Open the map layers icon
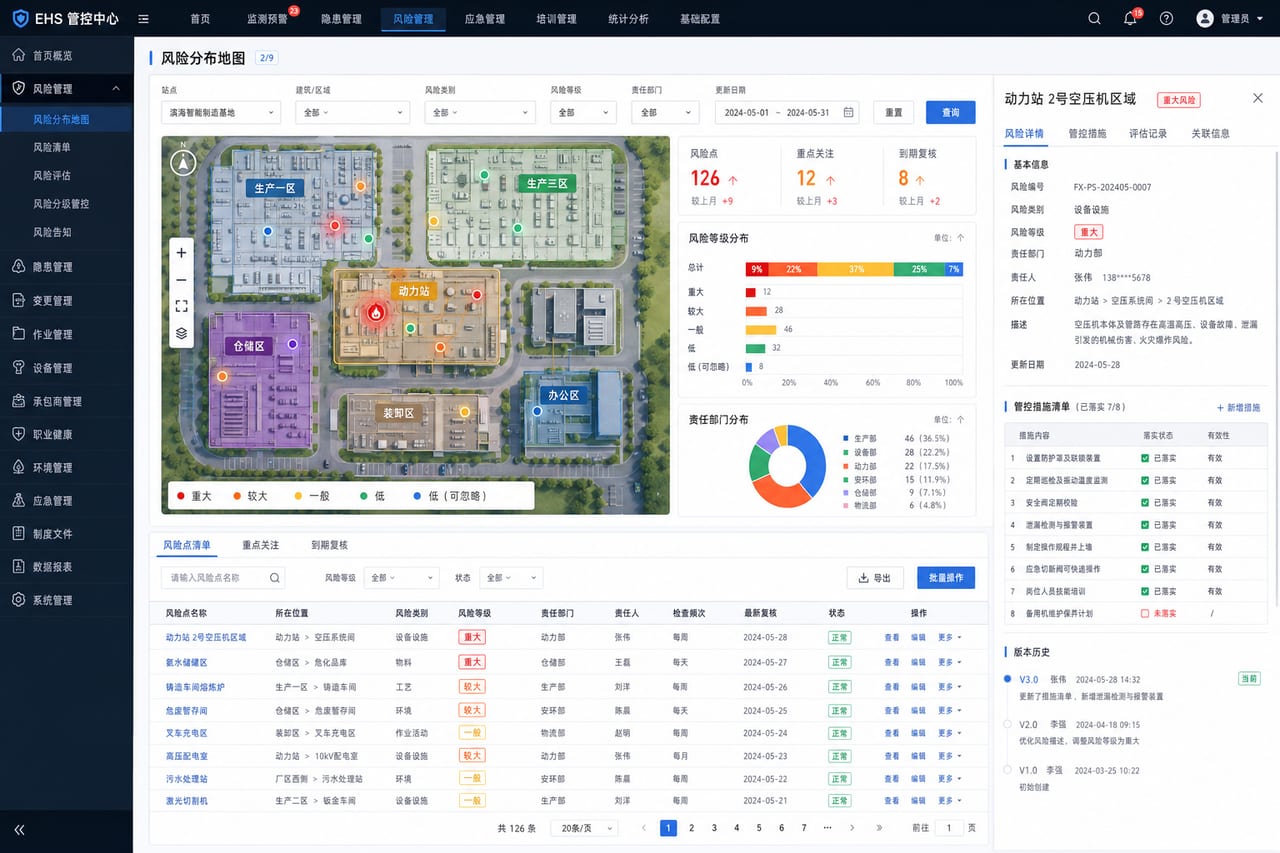Image resolution: width=1280 pixels, height=853 pixels. (181, 333)
